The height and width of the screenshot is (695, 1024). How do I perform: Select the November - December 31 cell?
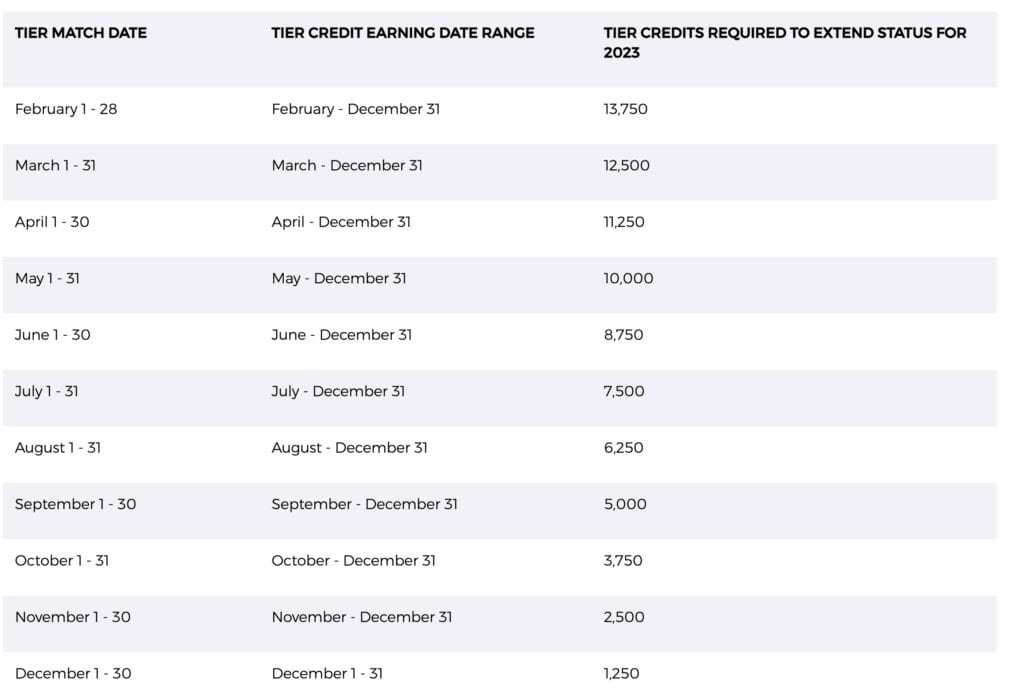pos(361,617)
